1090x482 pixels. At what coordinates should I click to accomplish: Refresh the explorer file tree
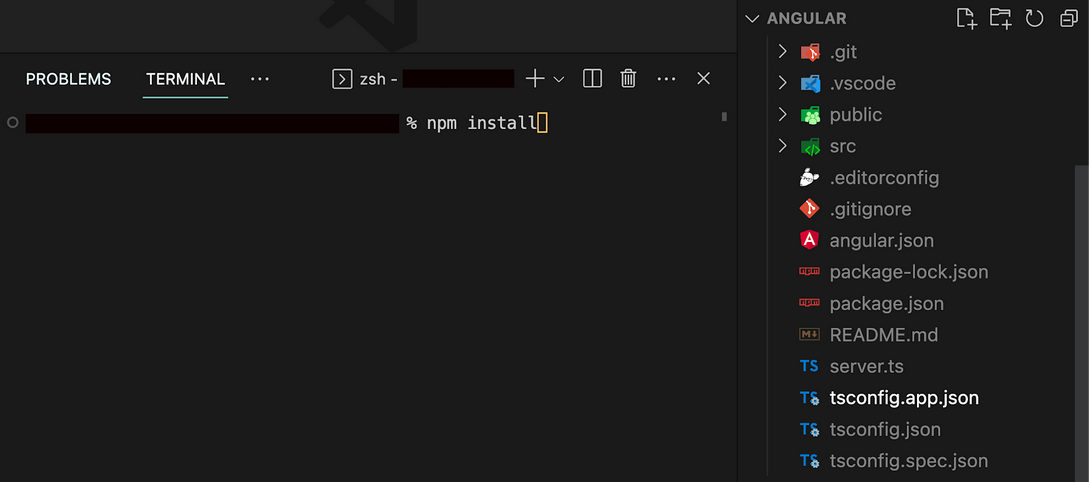coord(1034,18)
